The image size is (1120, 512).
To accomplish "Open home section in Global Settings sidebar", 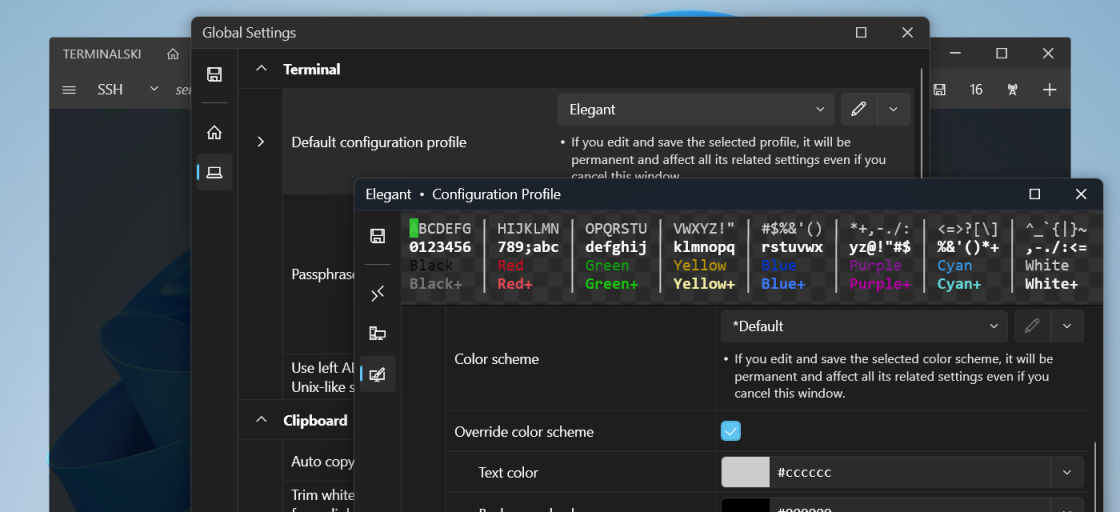I will coord(214,132).
